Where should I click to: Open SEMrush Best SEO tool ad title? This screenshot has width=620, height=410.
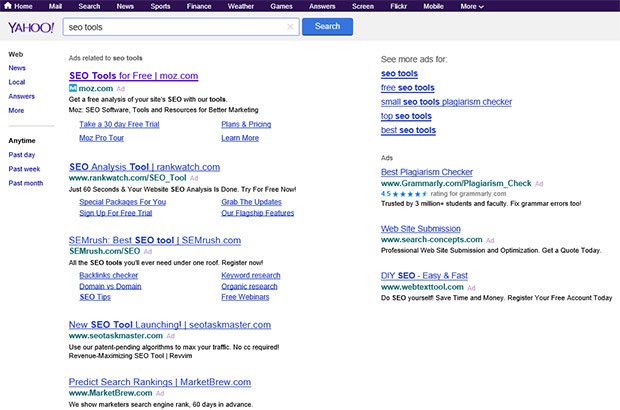click(155, 240)
